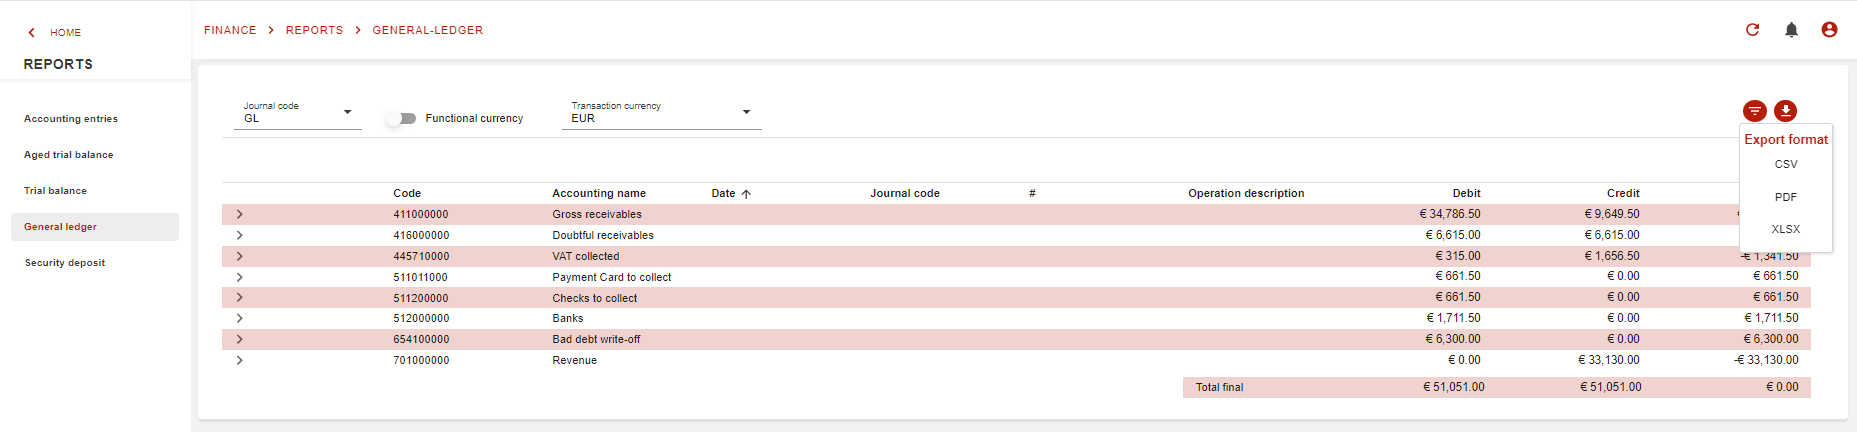Click the red download export icon

click(1785, 111)
